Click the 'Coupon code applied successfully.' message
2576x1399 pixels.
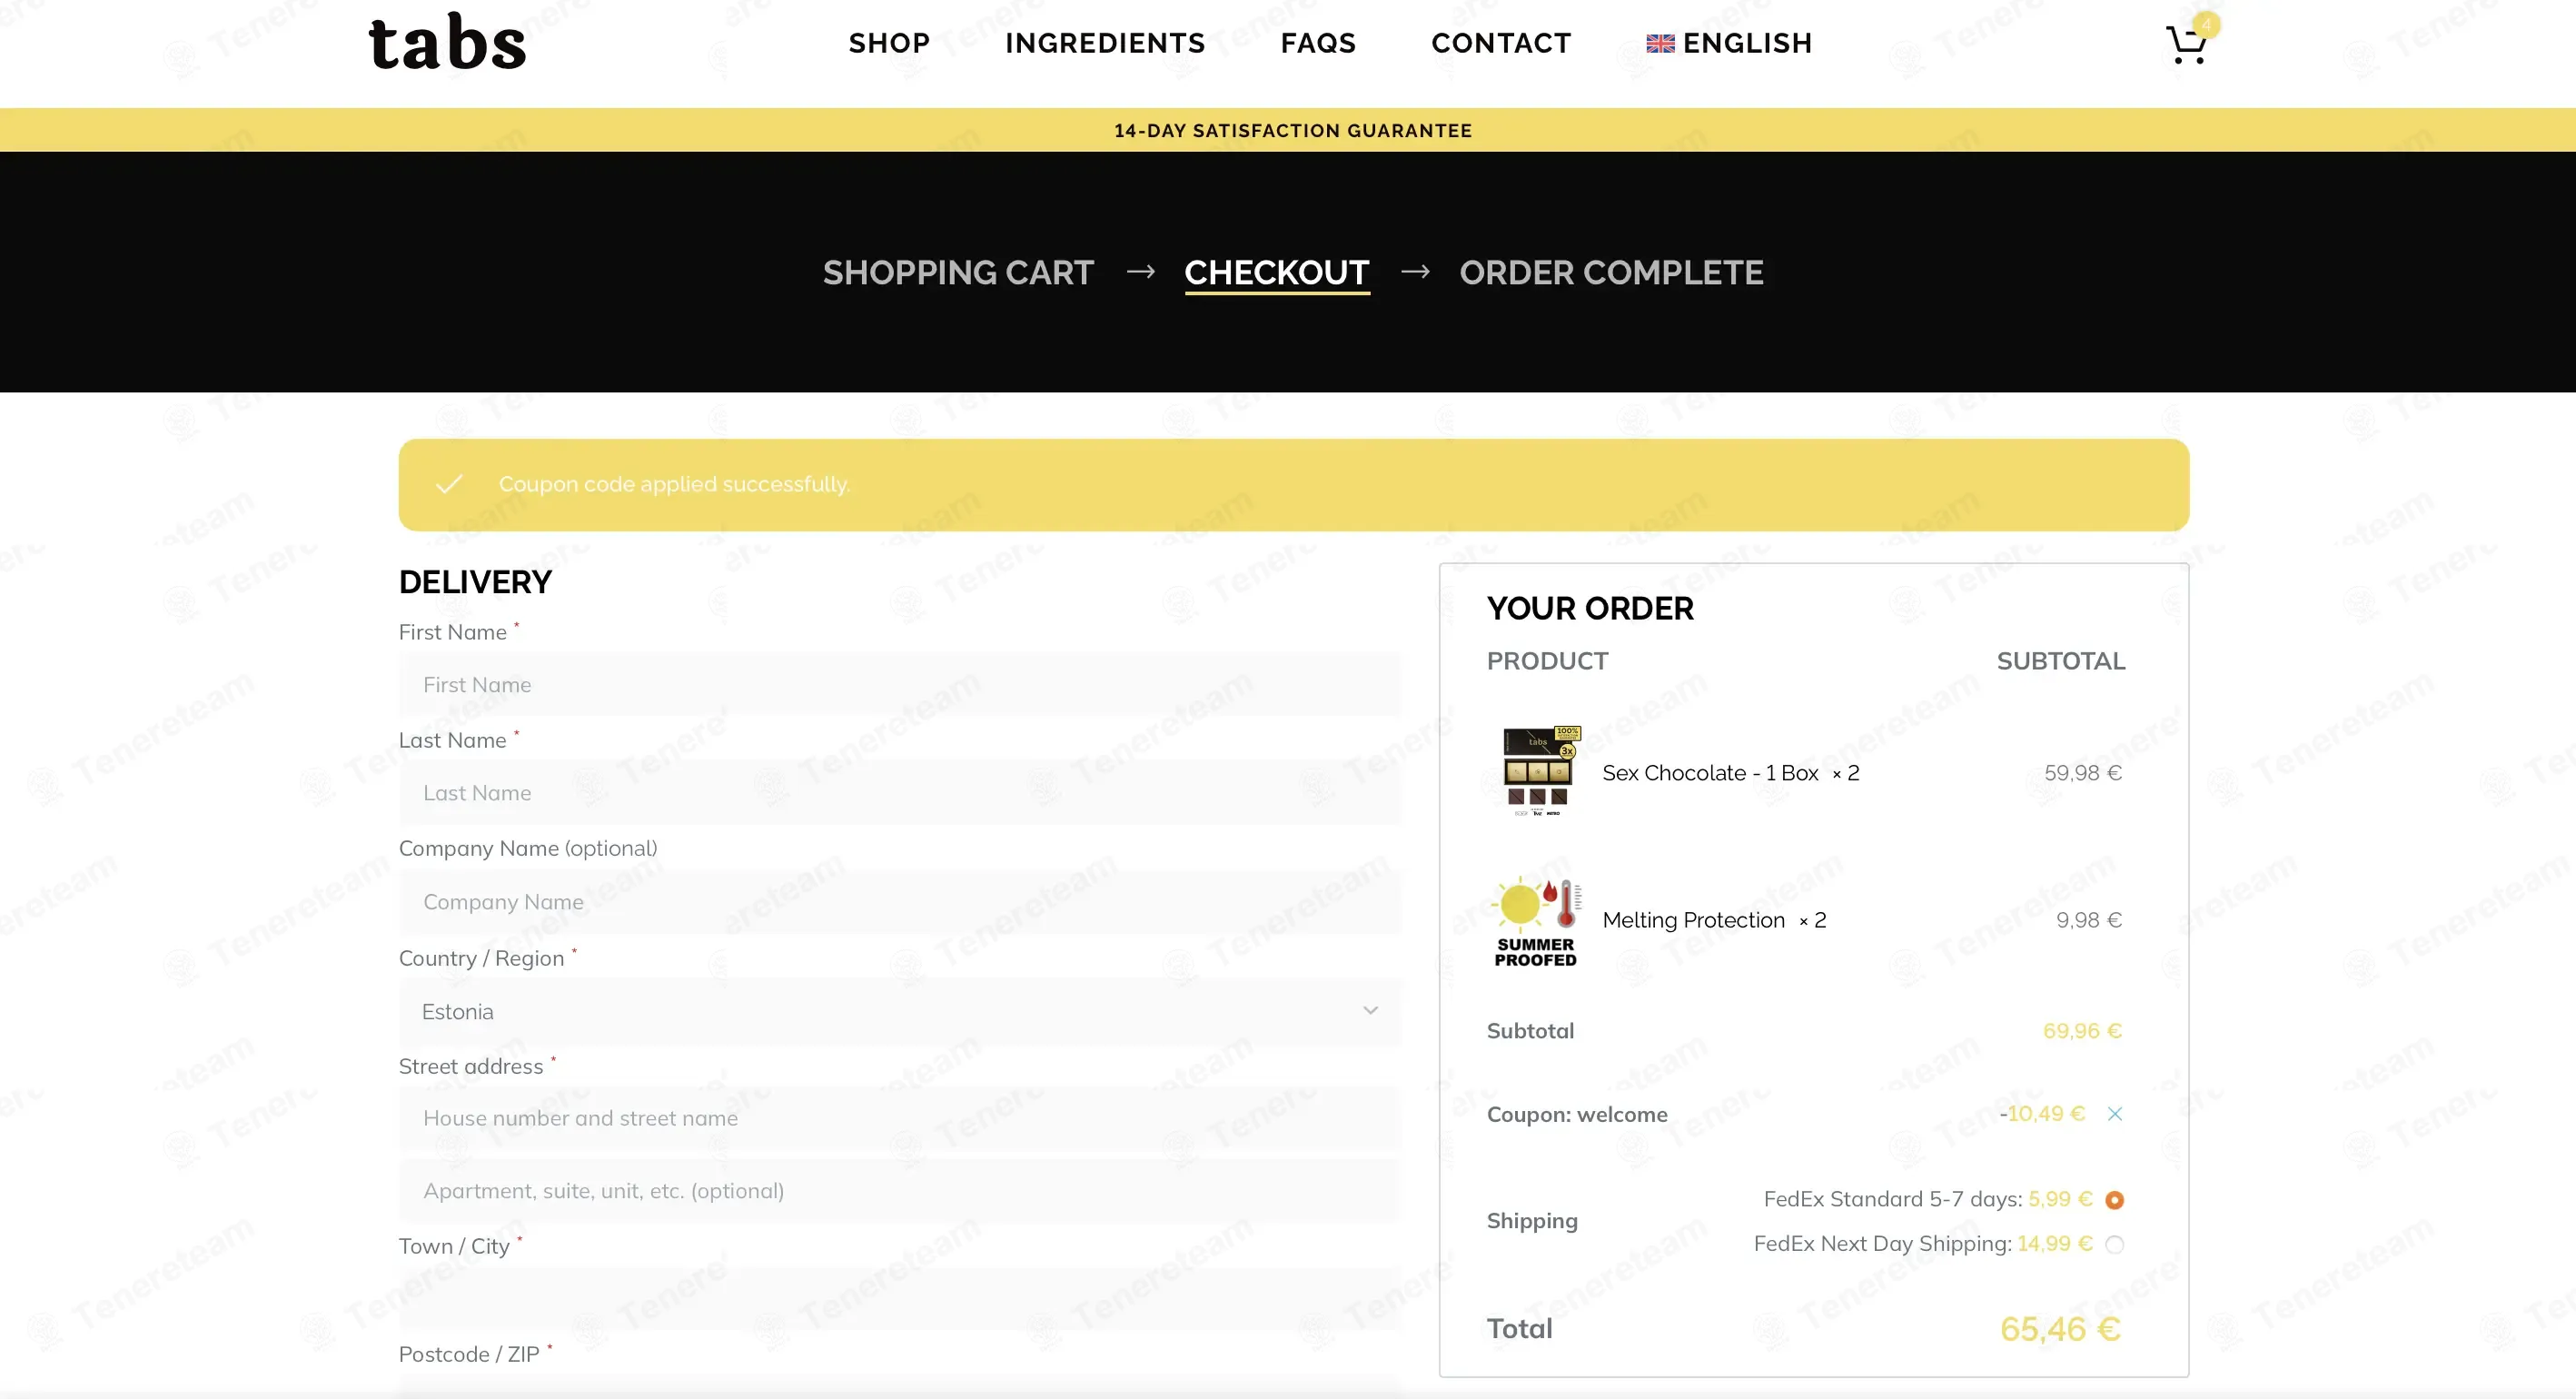[674, 484]
